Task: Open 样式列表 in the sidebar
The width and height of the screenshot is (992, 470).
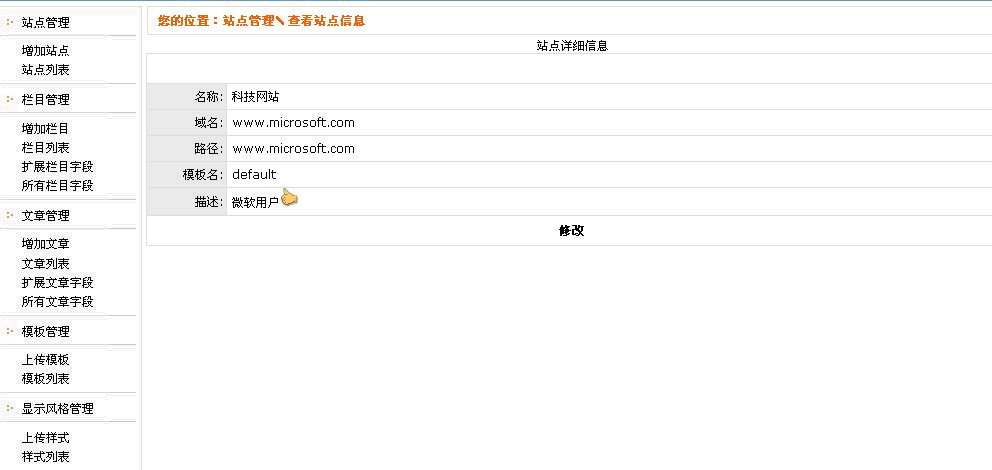Action: pyautogui.click(x=46, y=457)
